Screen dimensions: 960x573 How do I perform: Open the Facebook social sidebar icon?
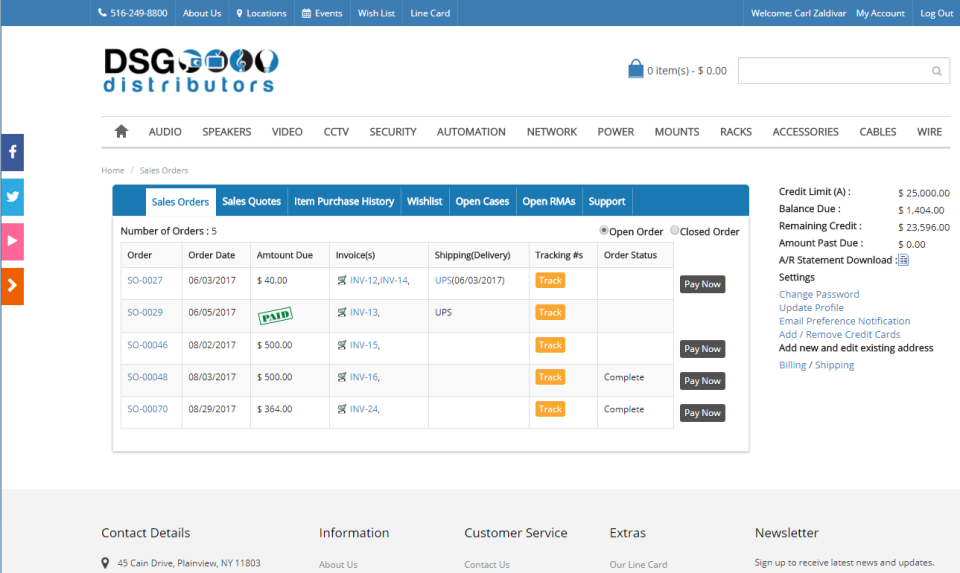12,152
